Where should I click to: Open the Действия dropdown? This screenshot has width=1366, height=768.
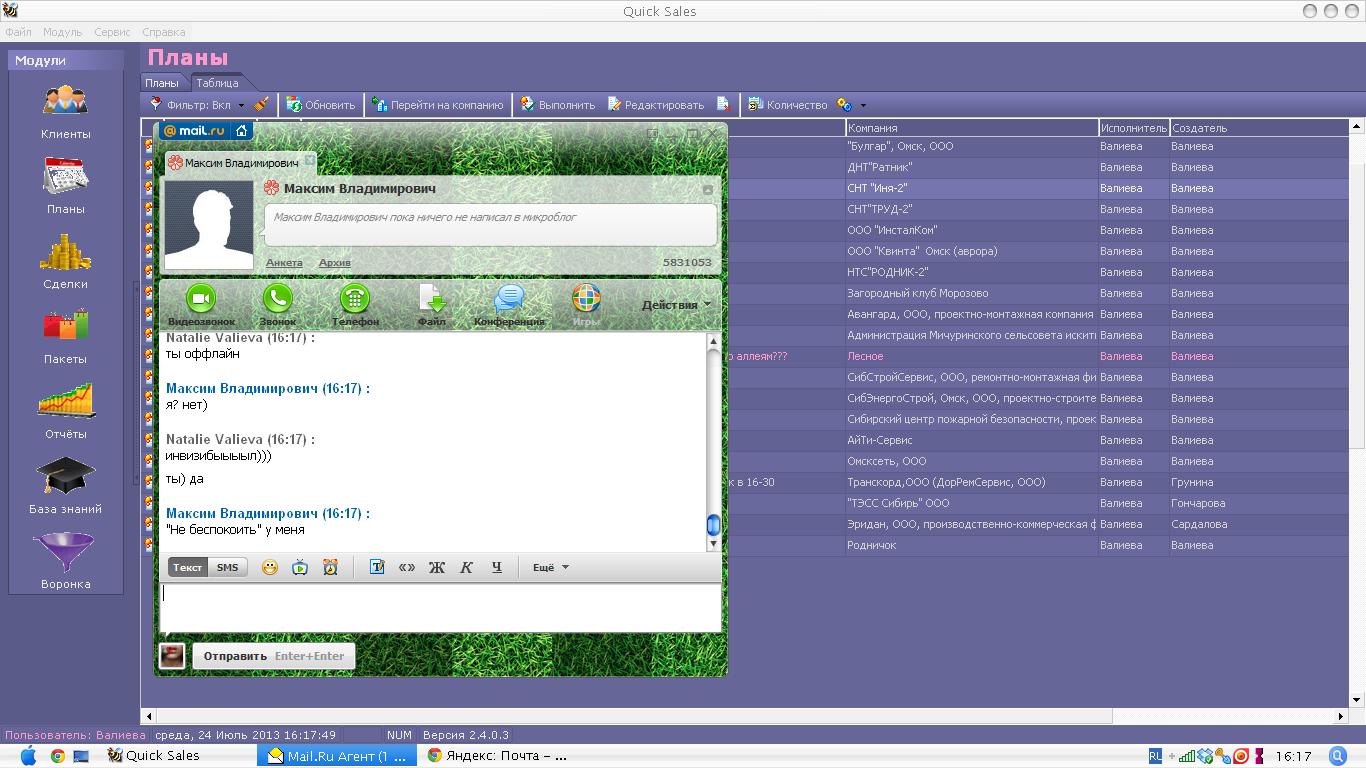click(x=677, y=305)
